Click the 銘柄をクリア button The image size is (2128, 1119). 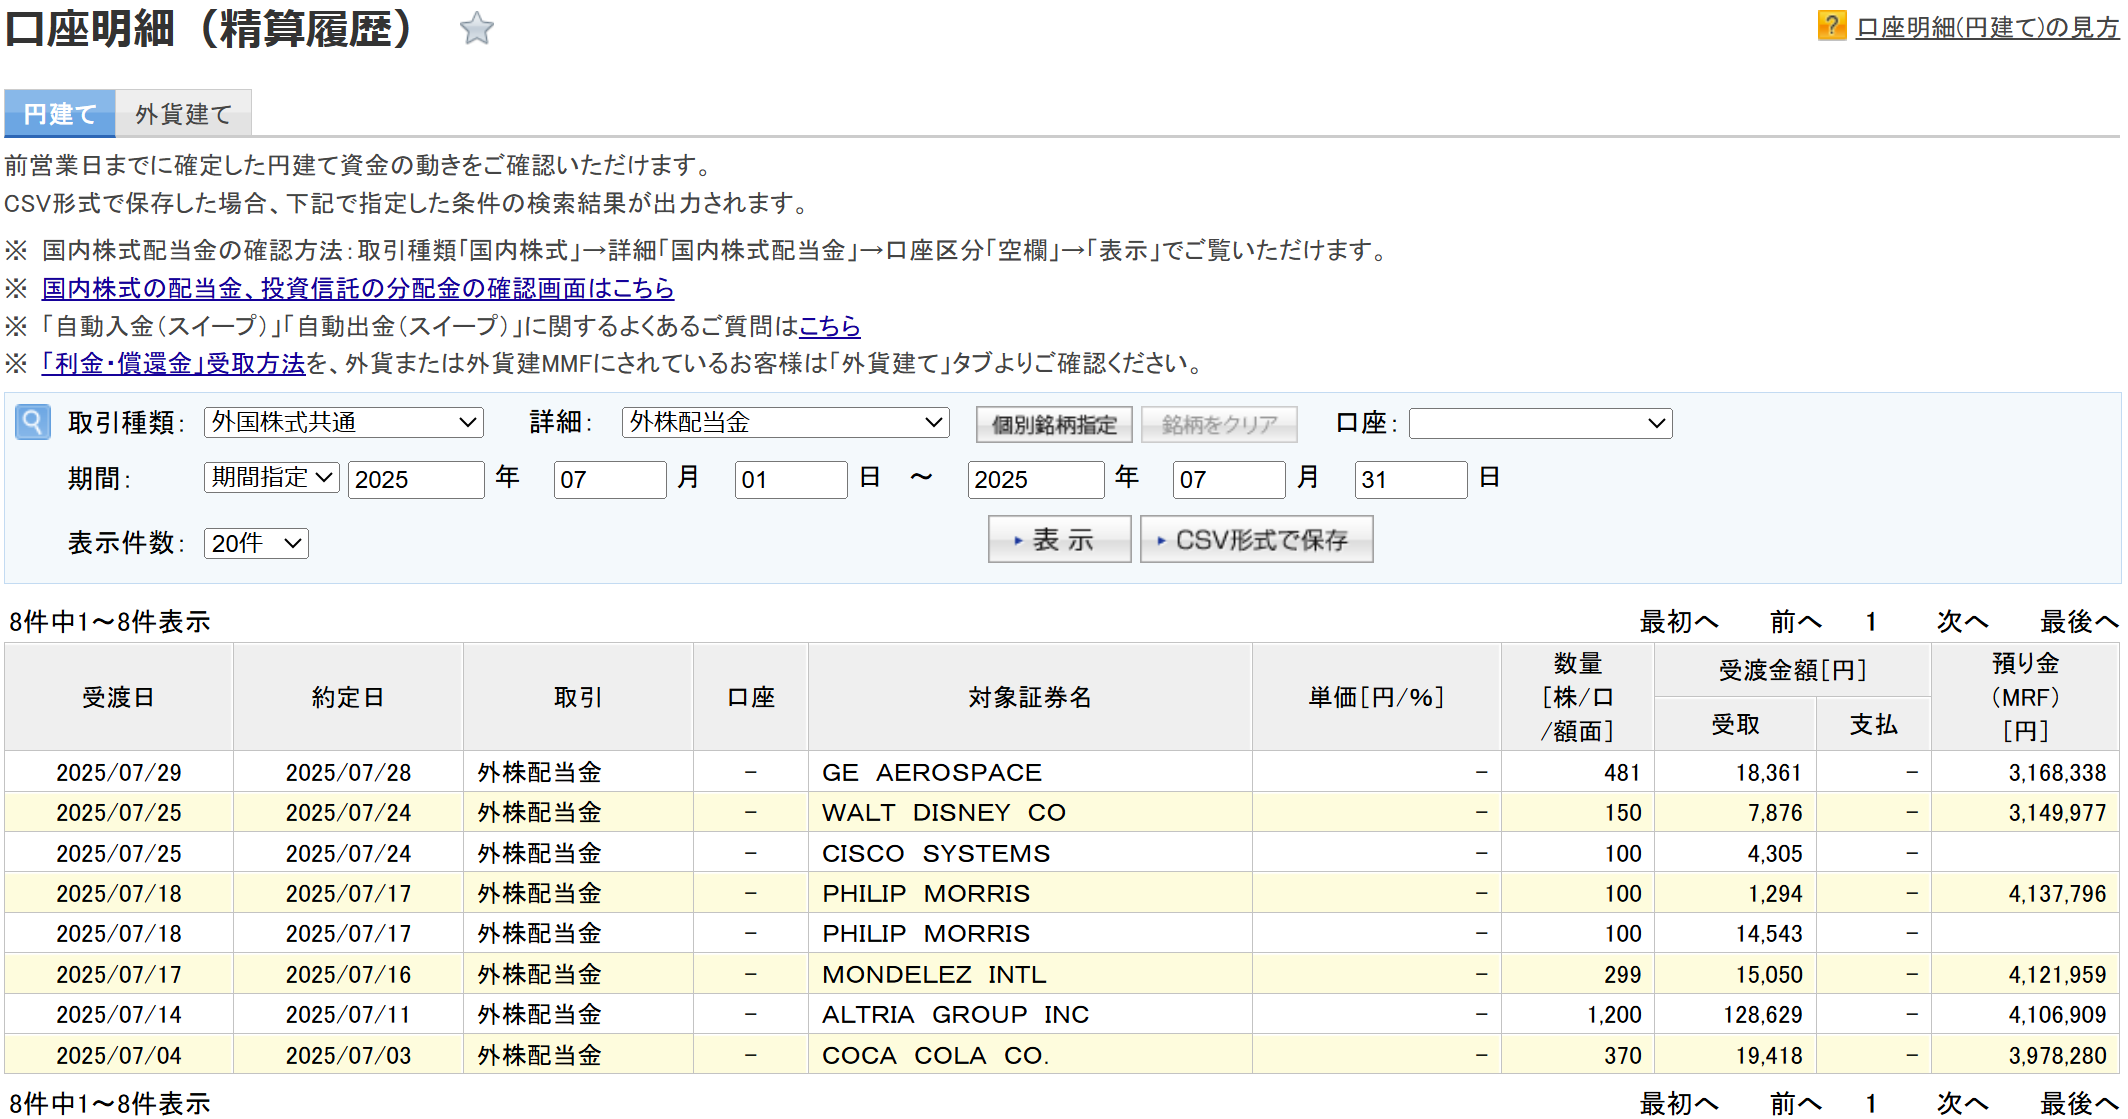1219,424
